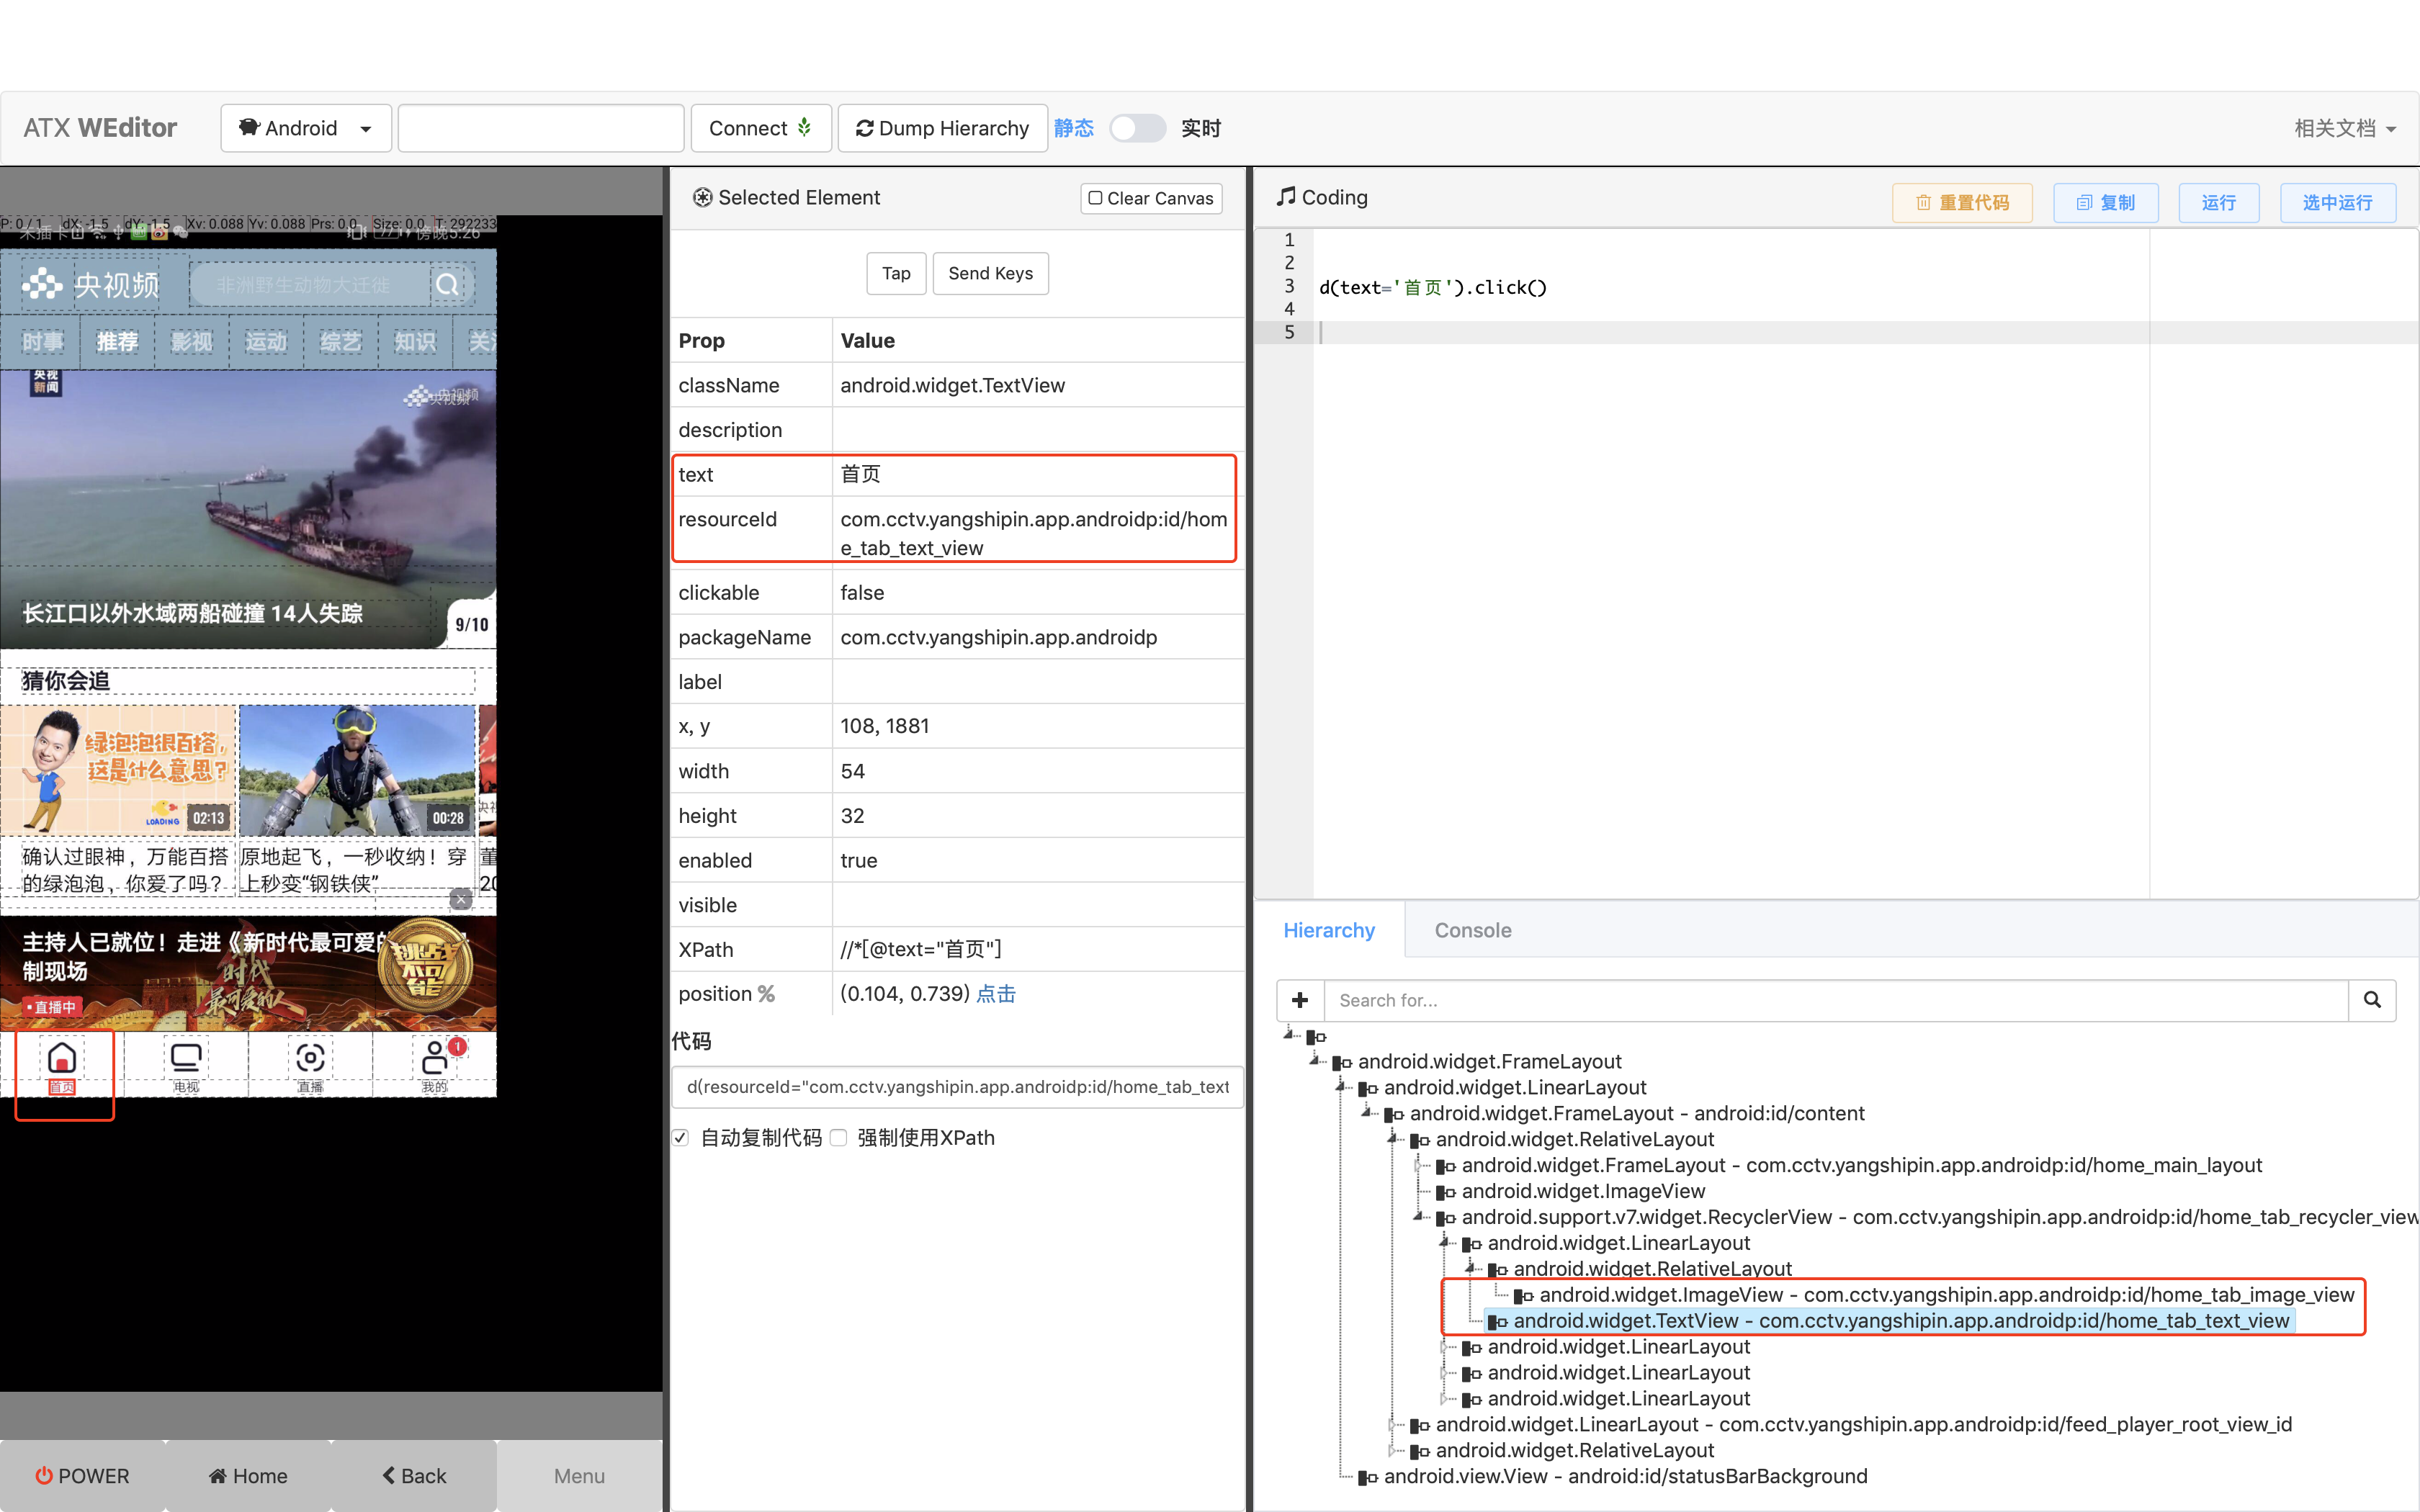Click the search icon in the Hierarchy panel
The image size is (2420, 1512).
pos(2373,1000)
